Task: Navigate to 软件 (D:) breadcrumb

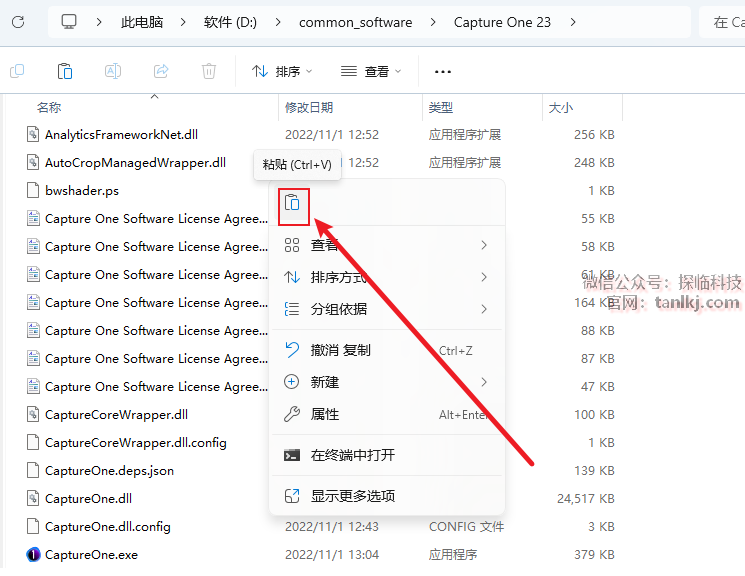Action: [230, 22]
